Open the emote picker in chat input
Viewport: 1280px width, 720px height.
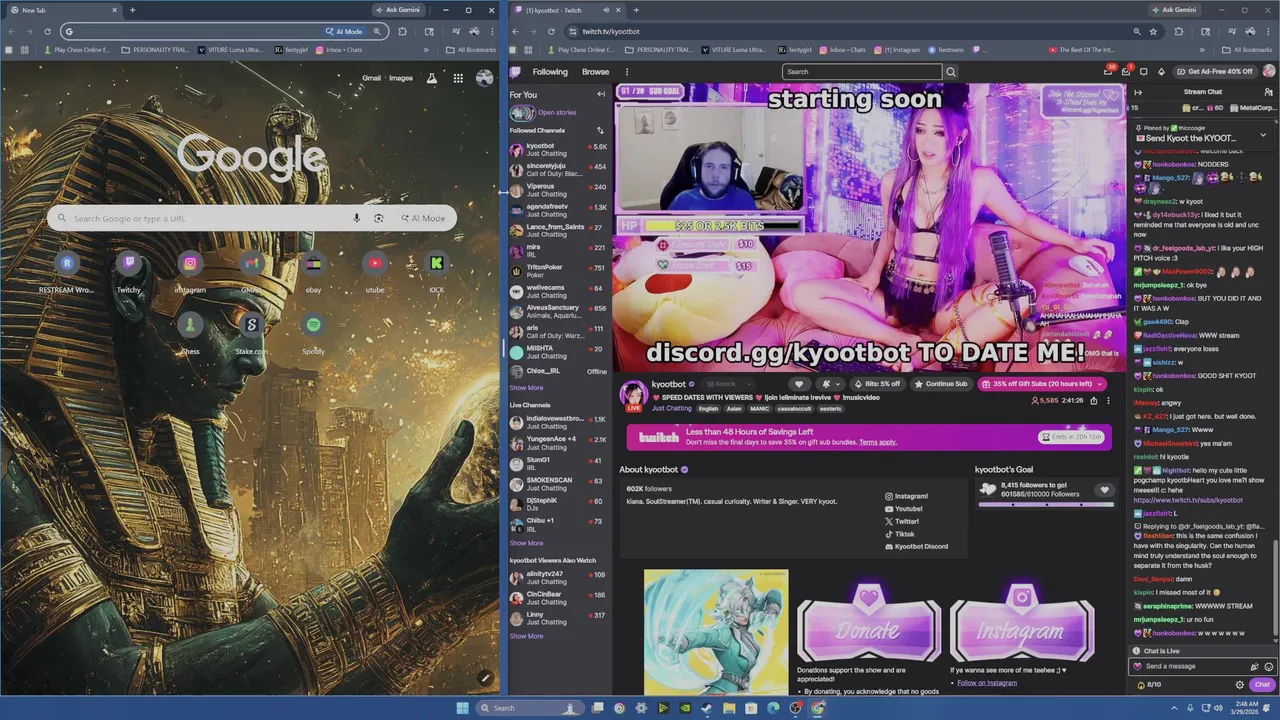point(1269,666)
